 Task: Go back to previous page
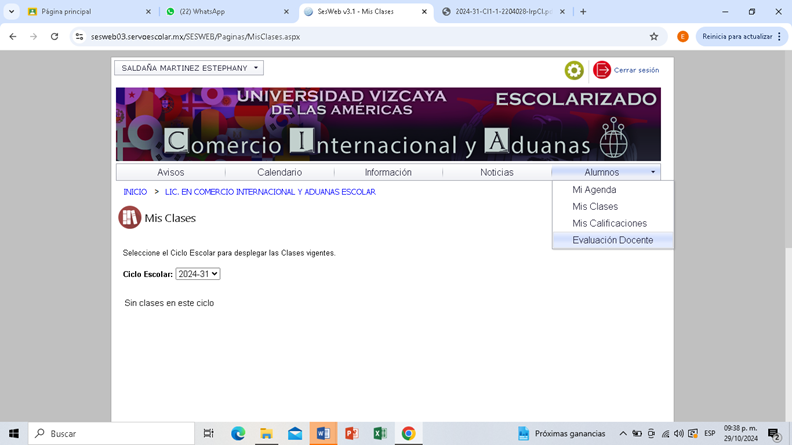point(13,36)
